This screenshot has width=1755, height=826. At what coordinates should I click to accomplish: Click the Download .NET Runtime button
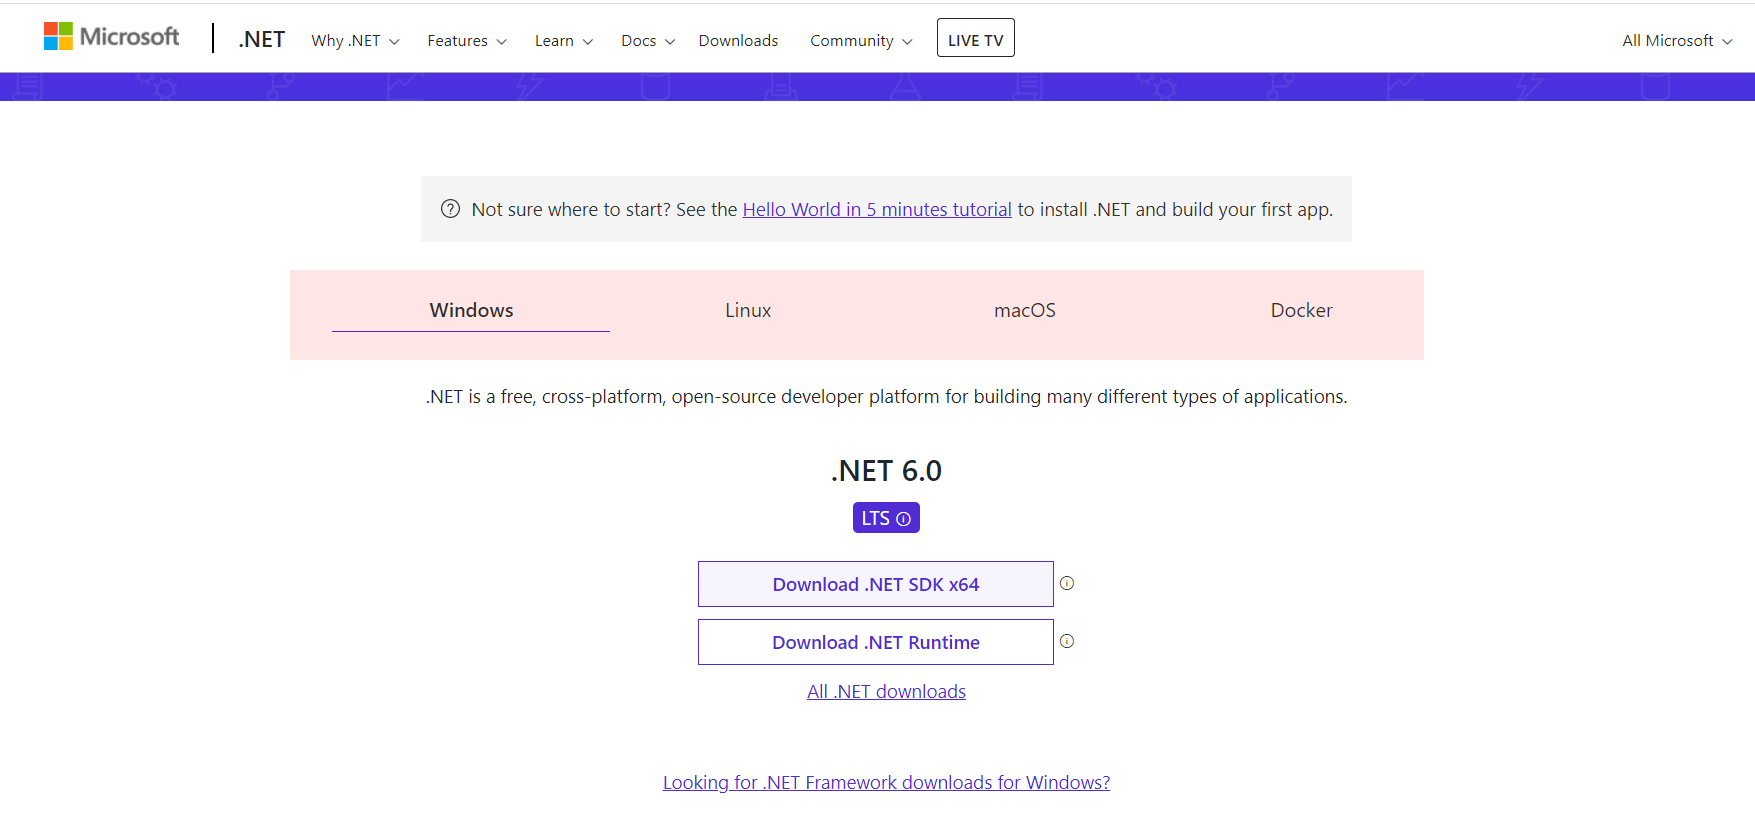point(875,642)
